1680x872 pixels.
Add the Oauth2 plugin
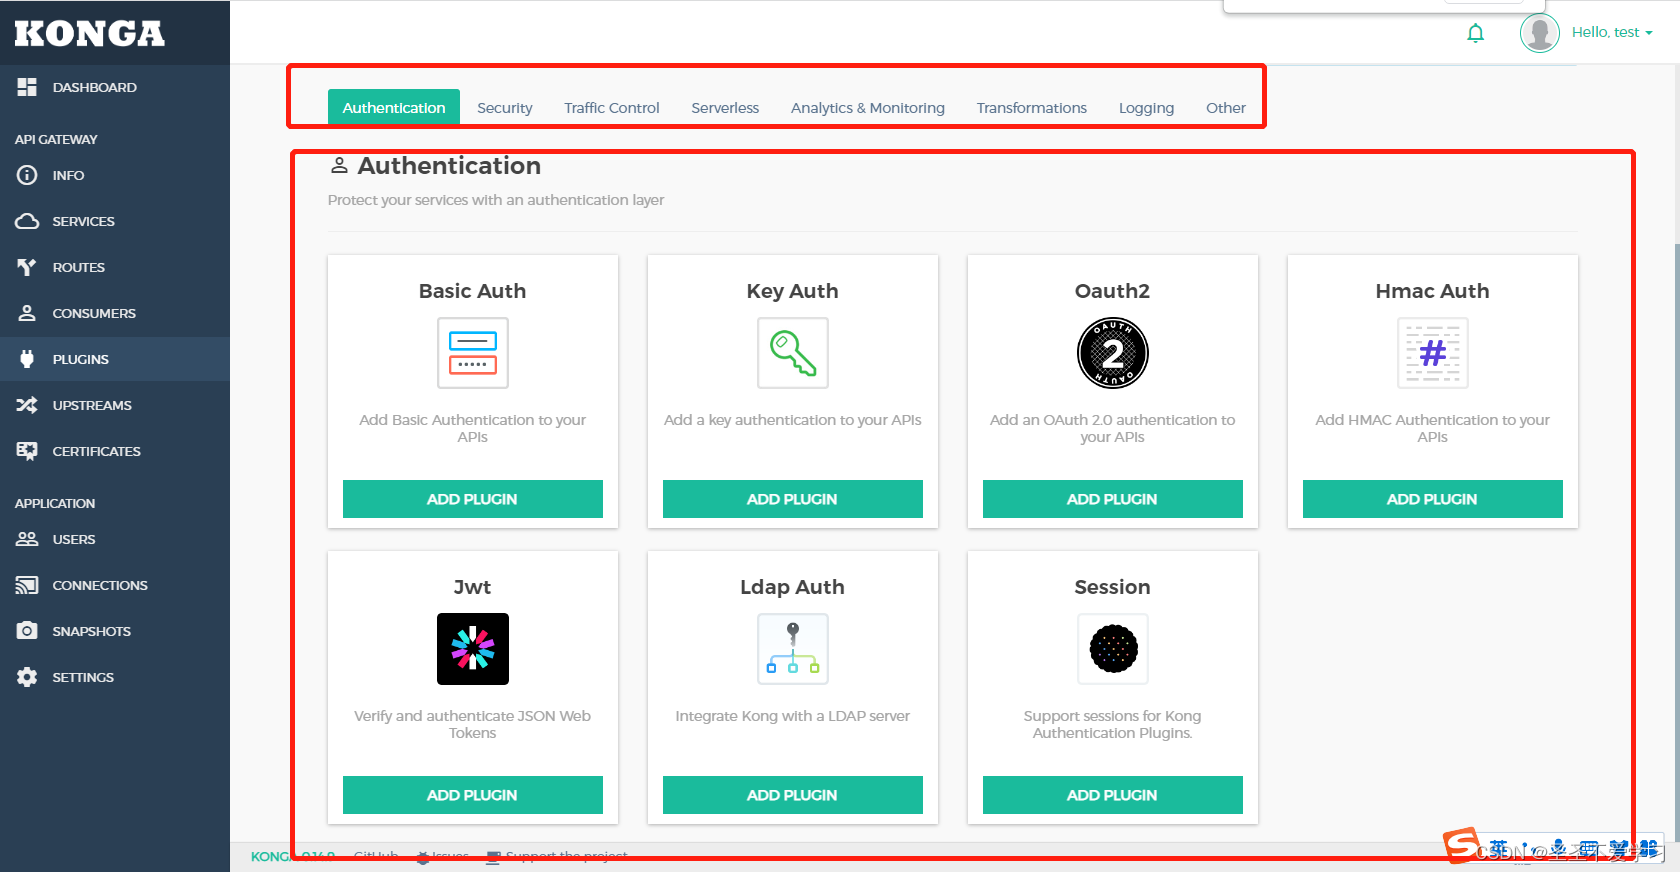[x=1113, y=499]
